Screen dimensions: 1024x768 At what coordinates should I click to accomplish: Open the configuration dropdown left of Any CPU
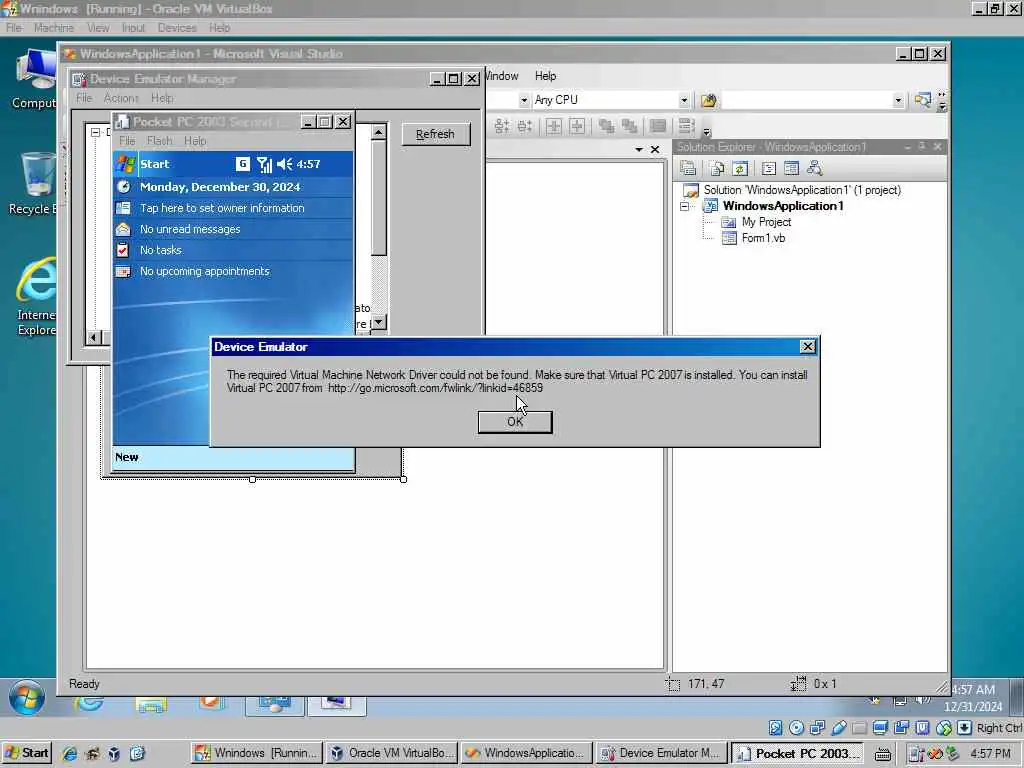click(x=524, y=100)
